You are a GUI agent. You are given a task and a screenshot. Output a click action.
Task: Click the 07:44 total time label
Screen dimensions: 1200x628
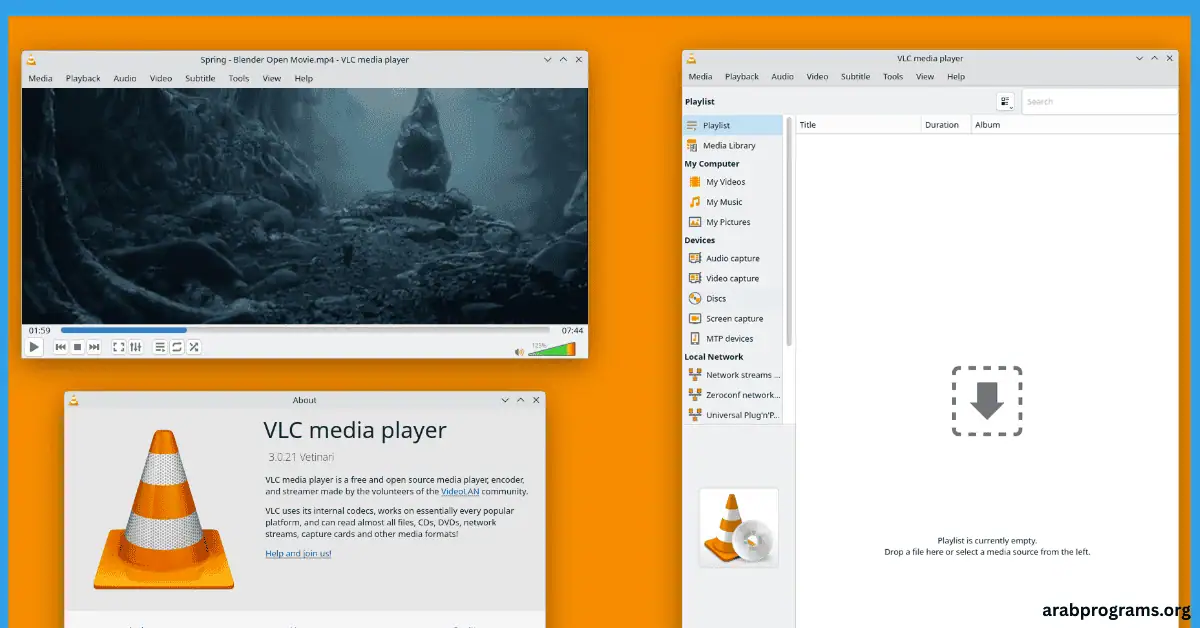coord(572,330)
